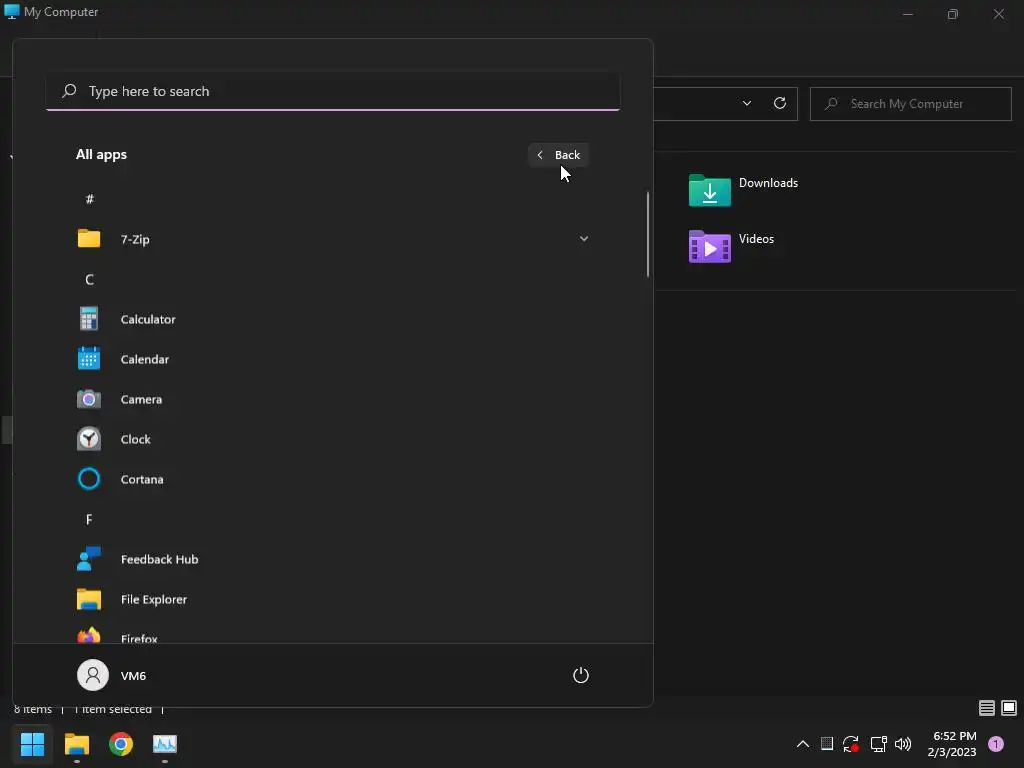The width and height of the screenshot is (1024, 768).
Task: Open the 7-Zip folder icon
Action: (89, 239)
